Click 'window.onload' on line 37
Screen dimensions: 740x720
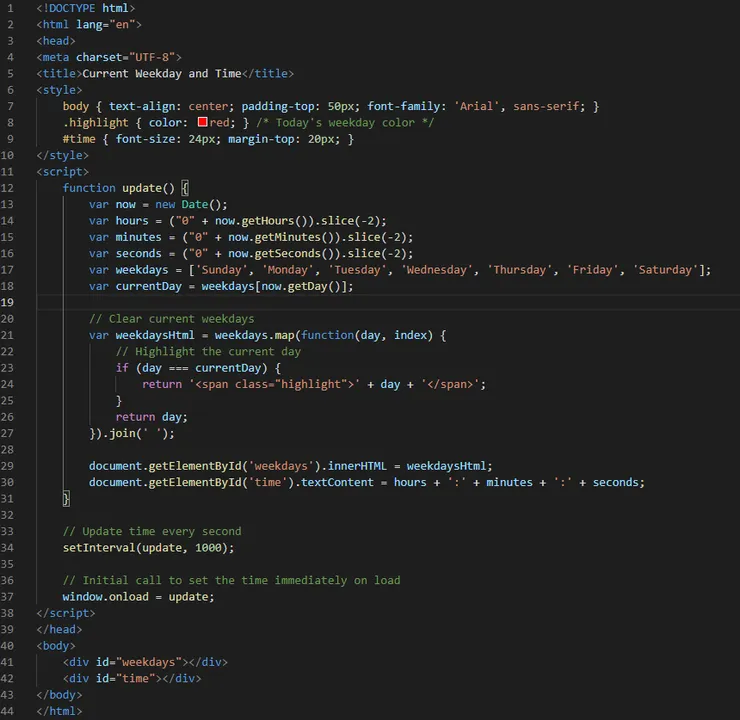[106, 597]
